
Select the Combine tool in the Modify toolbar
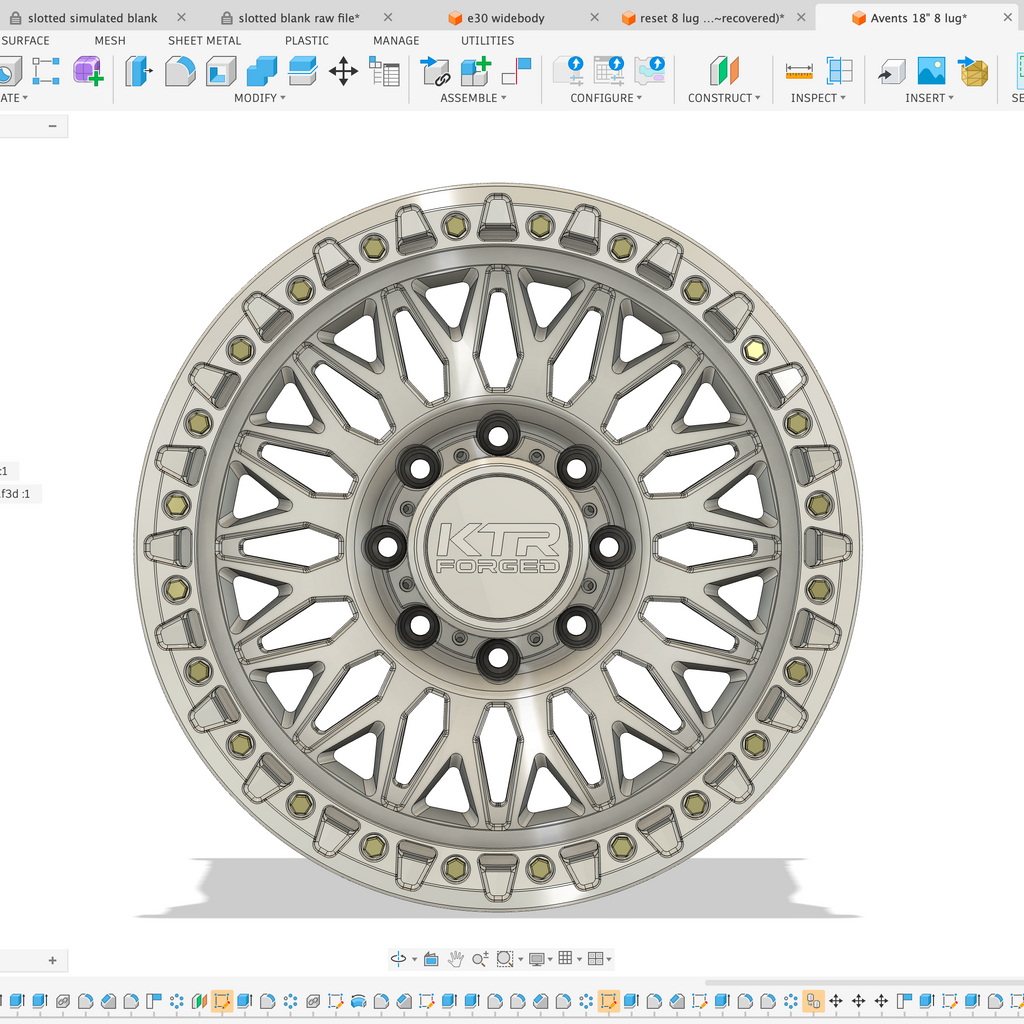262,71
